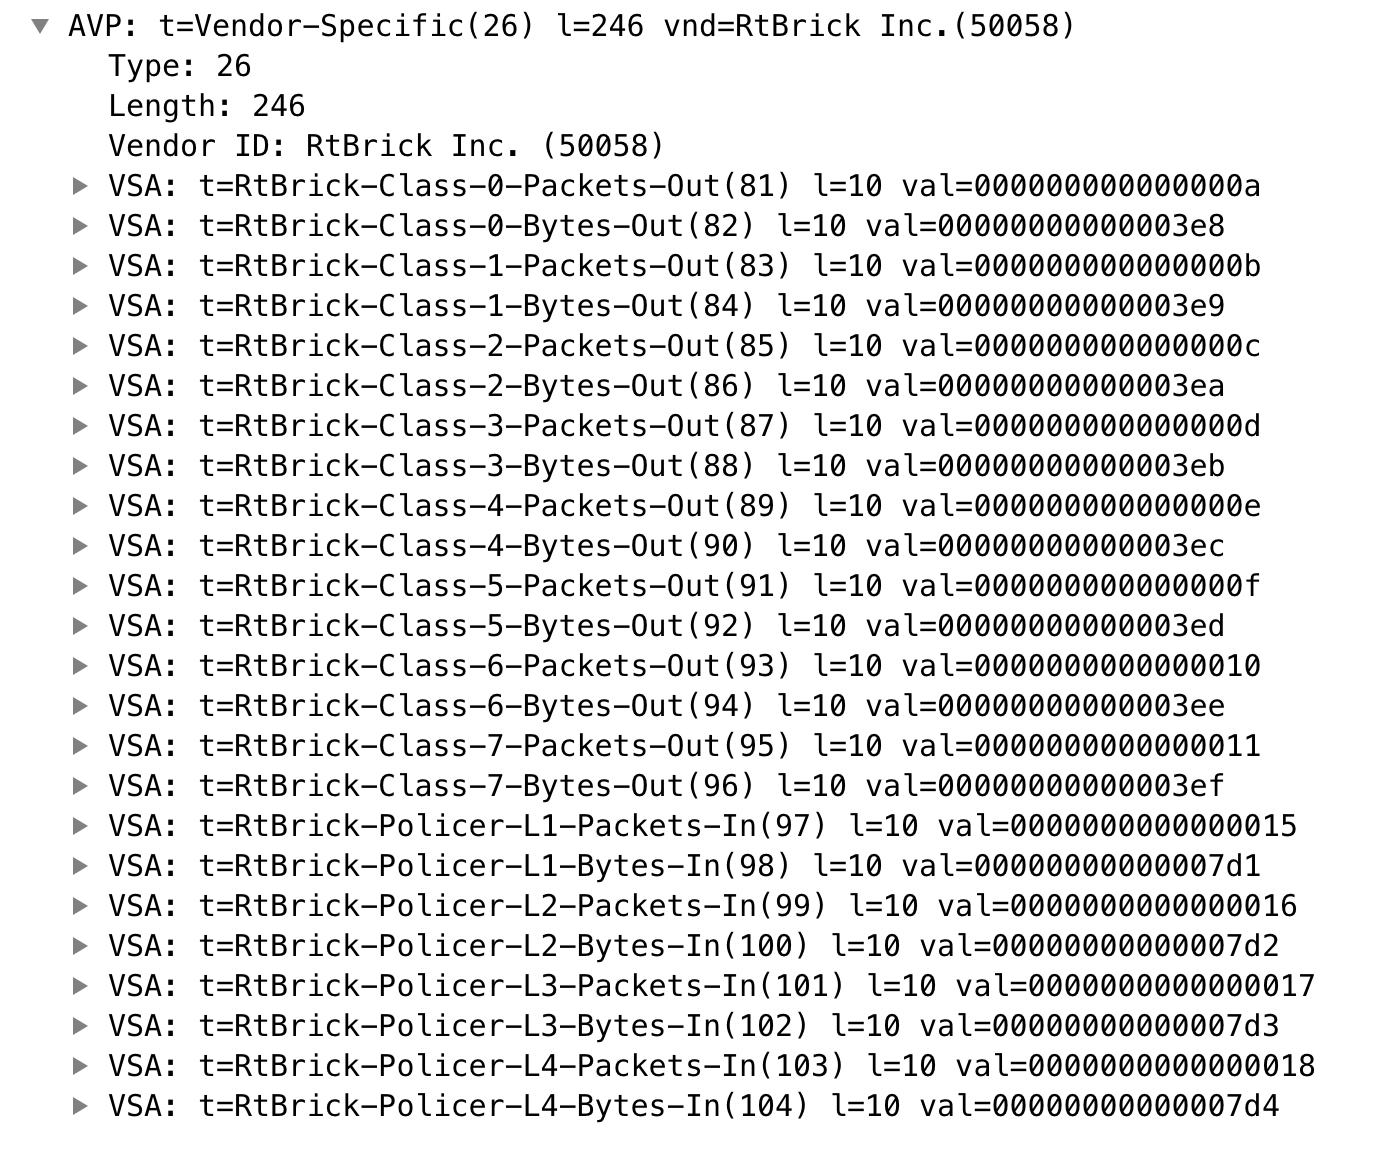Select the RtBrick-Class-7-Packets-Out VSA row
Image resolution: width=1390 pixels, height=1158 pixels.
pos(684,746)
